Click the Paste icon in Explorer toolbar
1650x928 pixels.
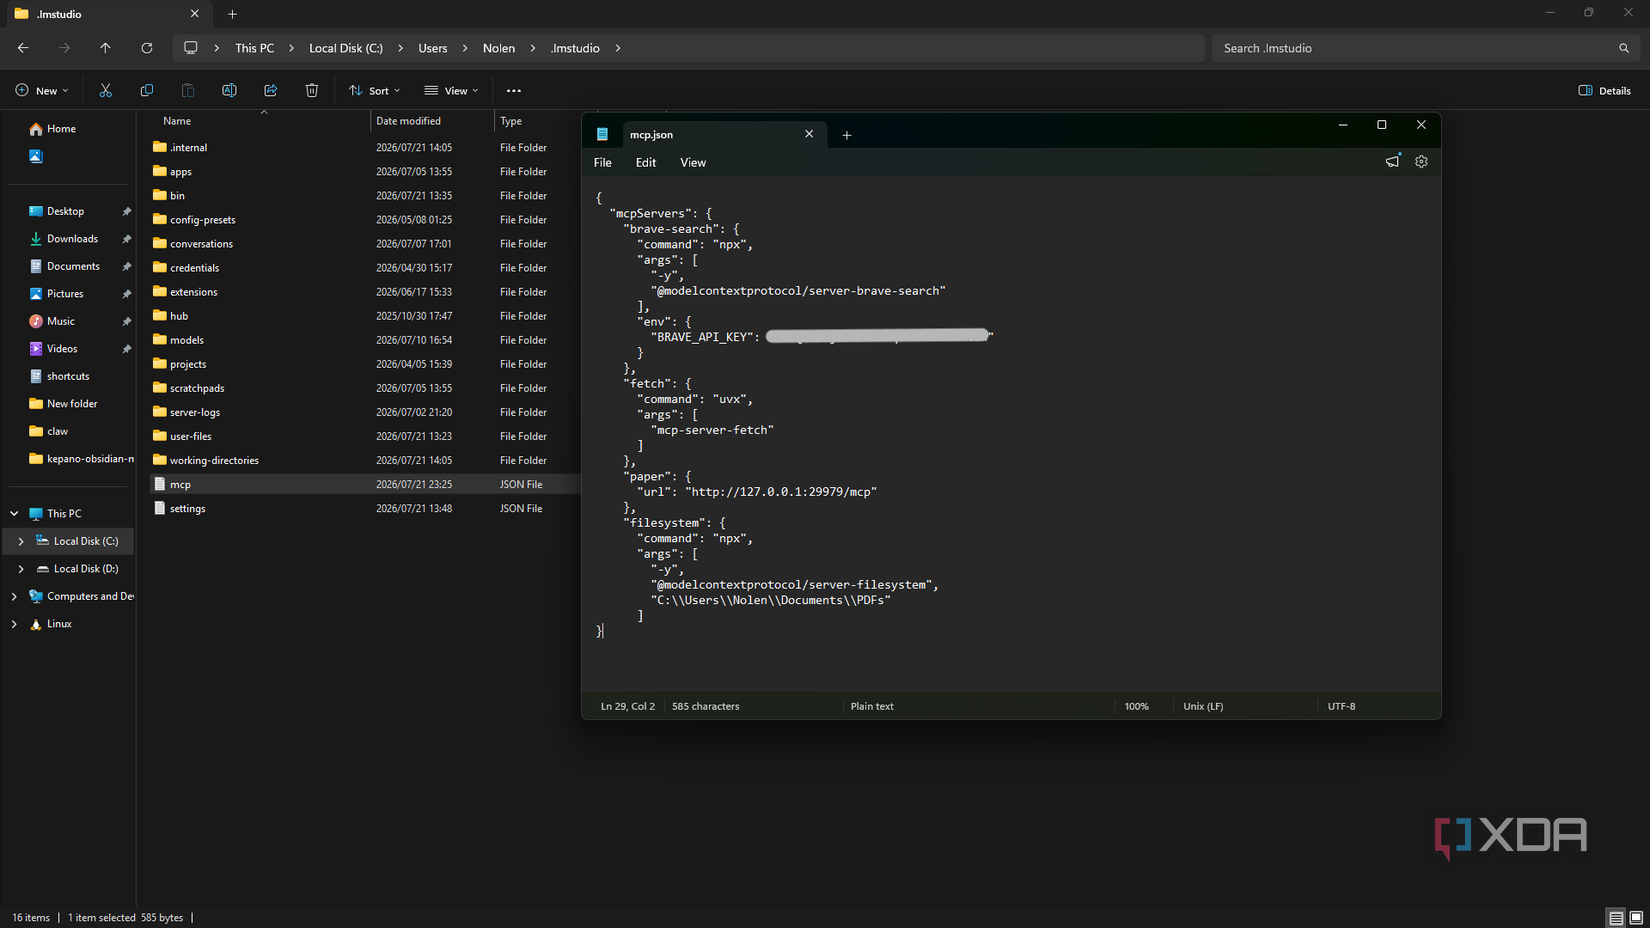click(188, 90)
